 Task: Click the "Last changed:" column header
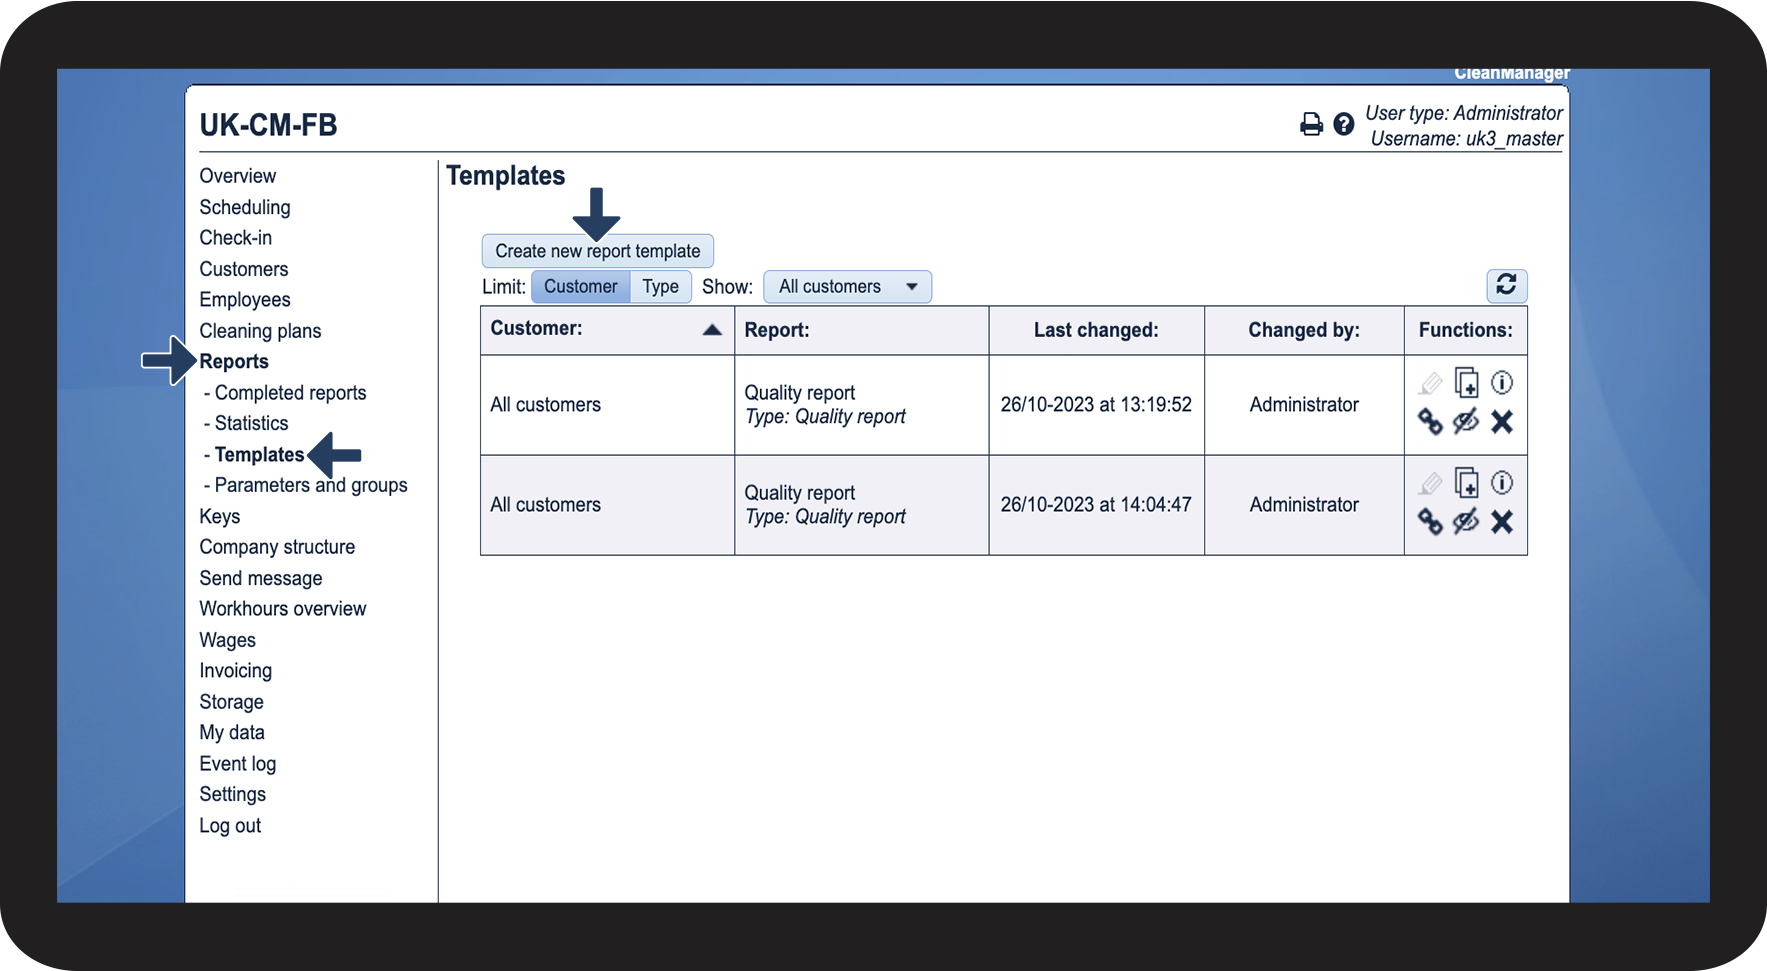[1096, 330]
